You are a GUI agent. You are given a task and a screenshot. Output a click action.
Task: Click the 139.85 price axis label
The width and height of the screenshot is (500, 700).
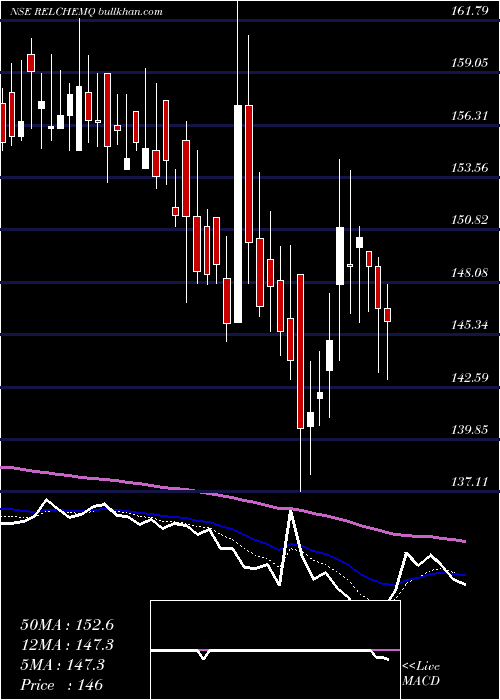(470, 429)
